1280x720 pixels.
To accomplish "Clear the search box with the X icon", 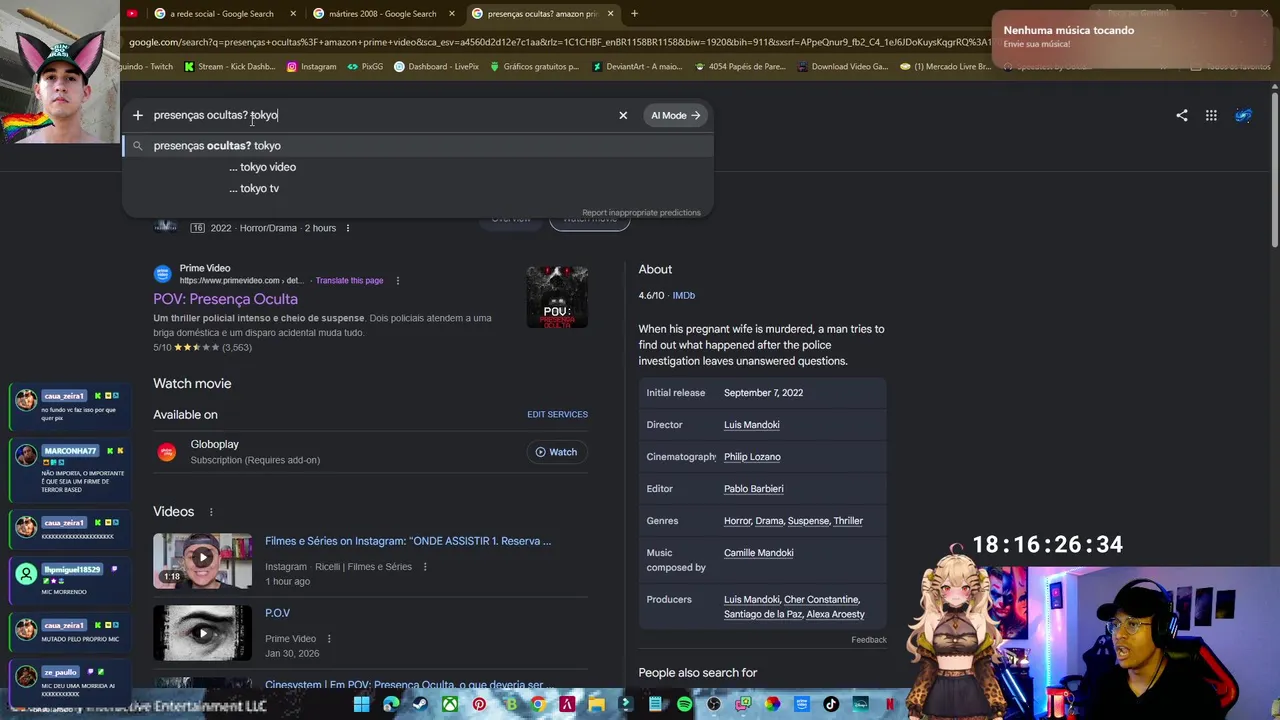I will 623,115.
